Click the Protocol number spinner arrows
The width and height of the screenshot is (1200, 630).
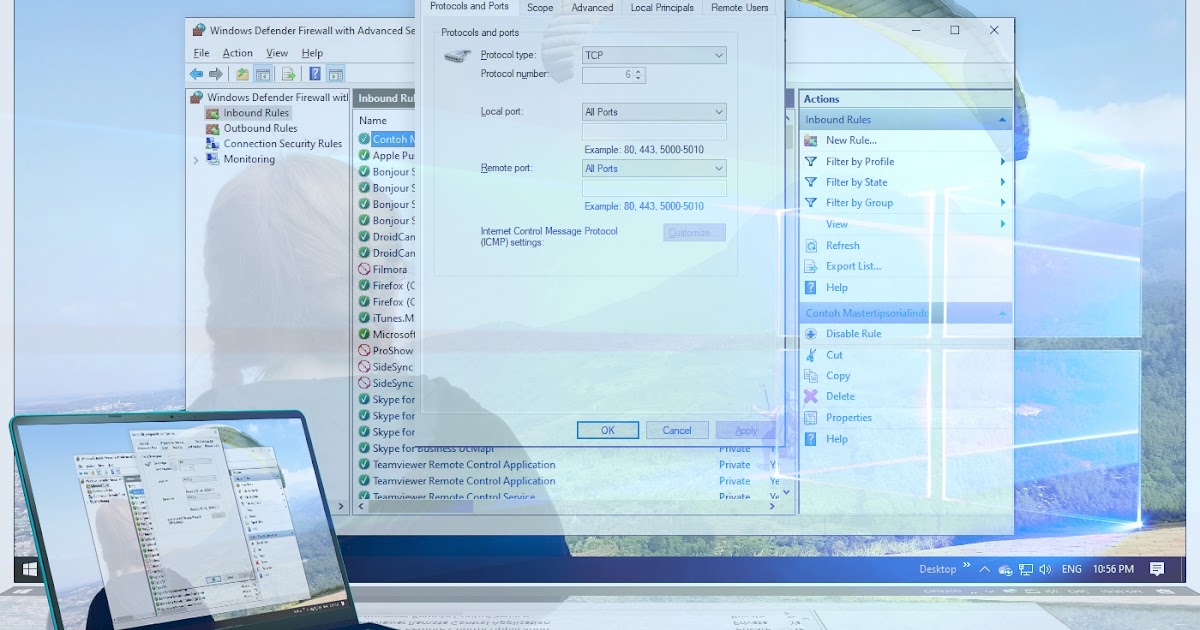point(639,75)
